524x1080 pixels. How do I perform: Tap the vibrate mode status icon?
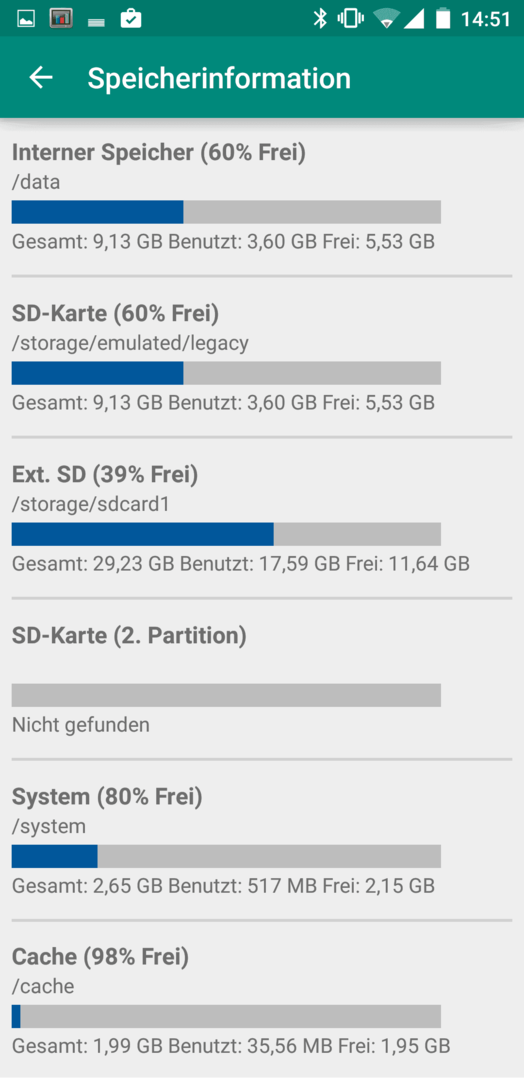tap(350, 19)
